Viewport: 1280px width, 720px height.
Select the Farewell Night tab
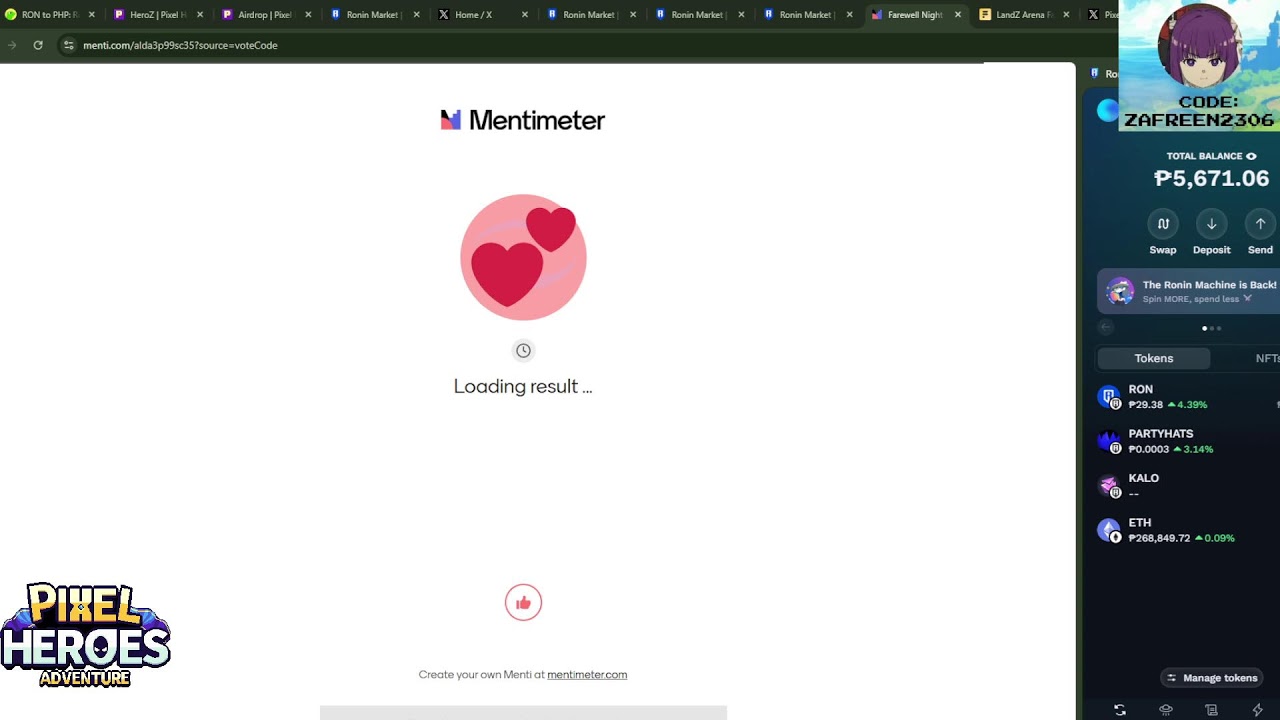click(914, 15)
